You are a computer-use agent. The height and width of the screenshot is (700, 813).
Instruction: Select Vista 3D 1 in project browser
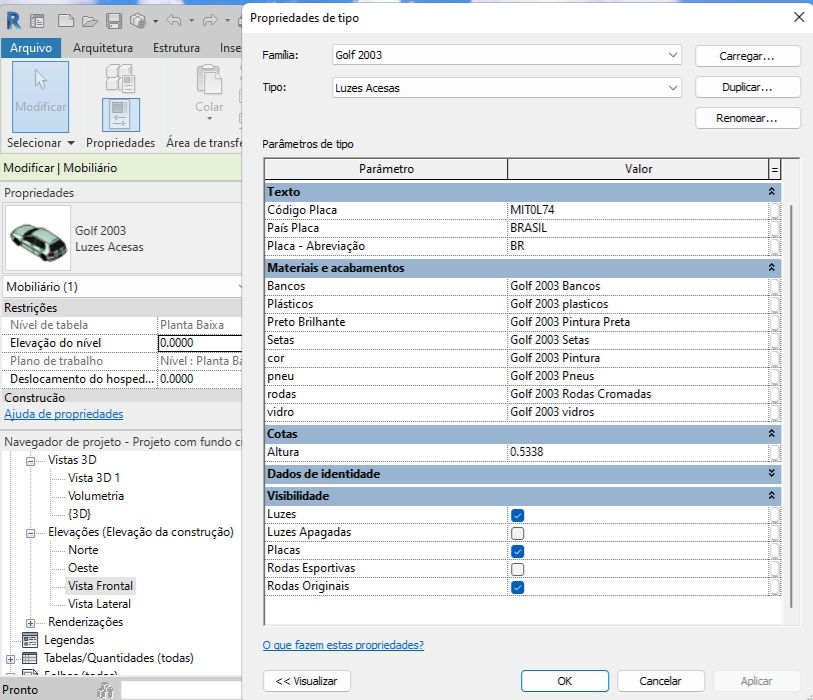click(x=94, y=478)
